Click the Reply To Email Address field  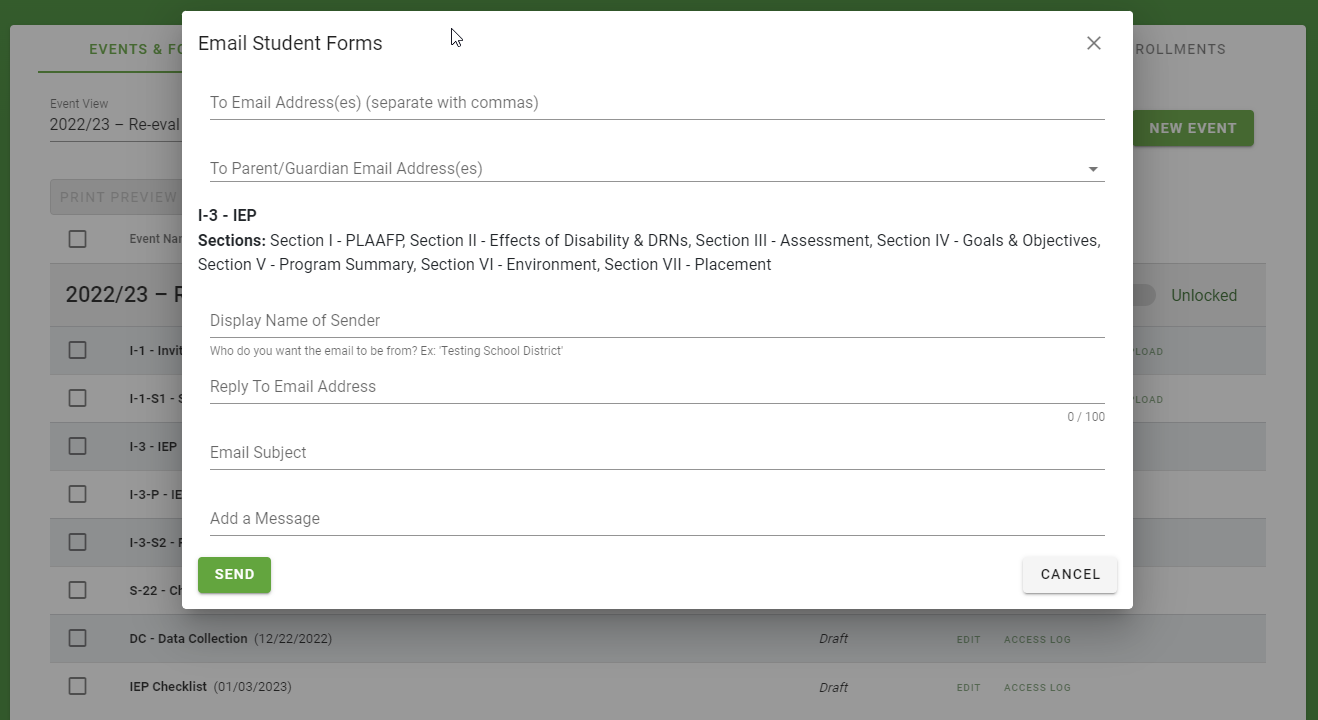coord(657,387)
